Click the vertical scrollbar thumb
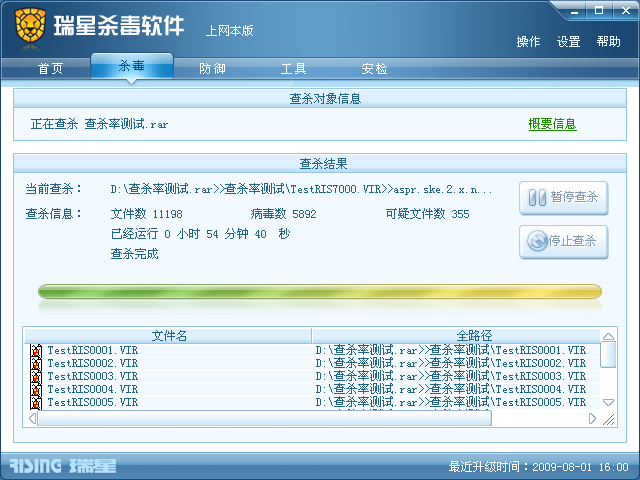The height and width of the screenshot is (480, 640). (x=608, y=355)
